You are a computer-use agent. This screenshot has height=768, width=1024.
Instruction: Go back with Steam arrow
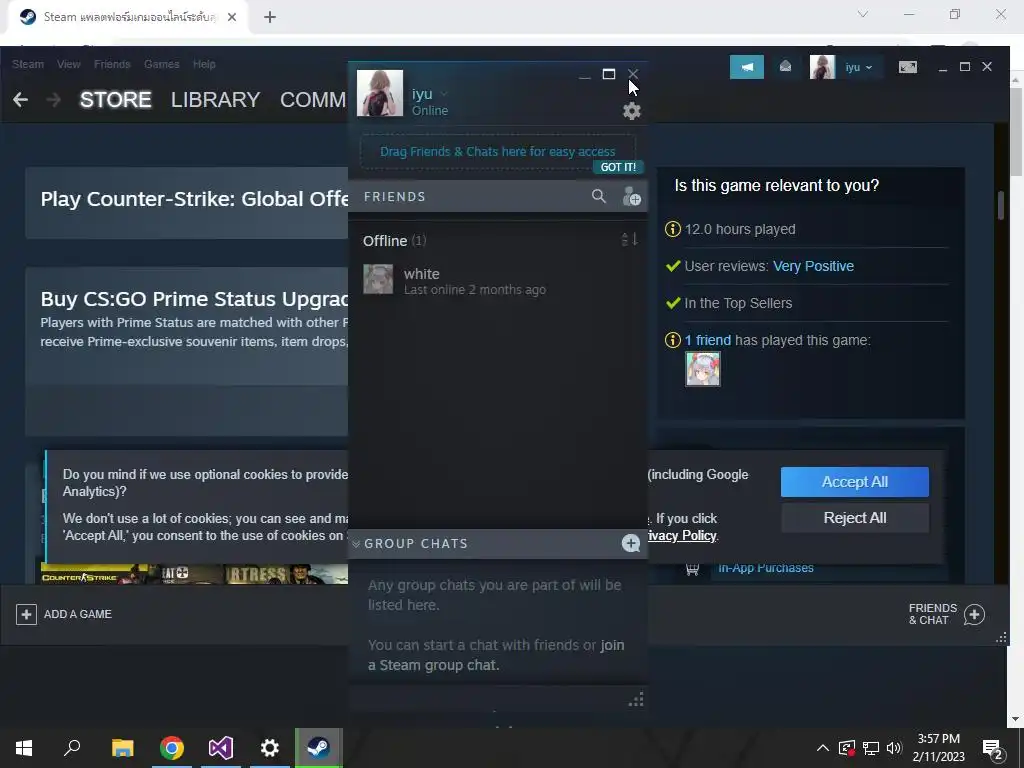pos(20,99)
